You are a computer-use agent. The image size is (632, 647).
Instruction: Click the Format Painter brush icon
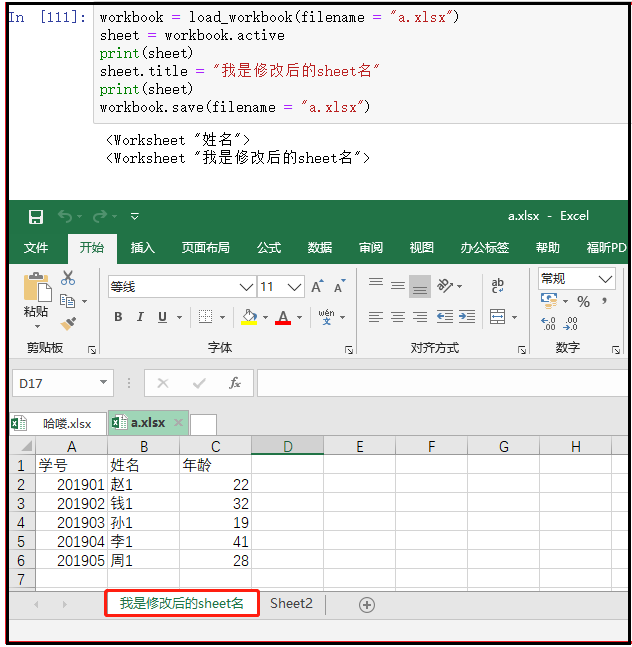pyautogui.click(x=68, y=324)
